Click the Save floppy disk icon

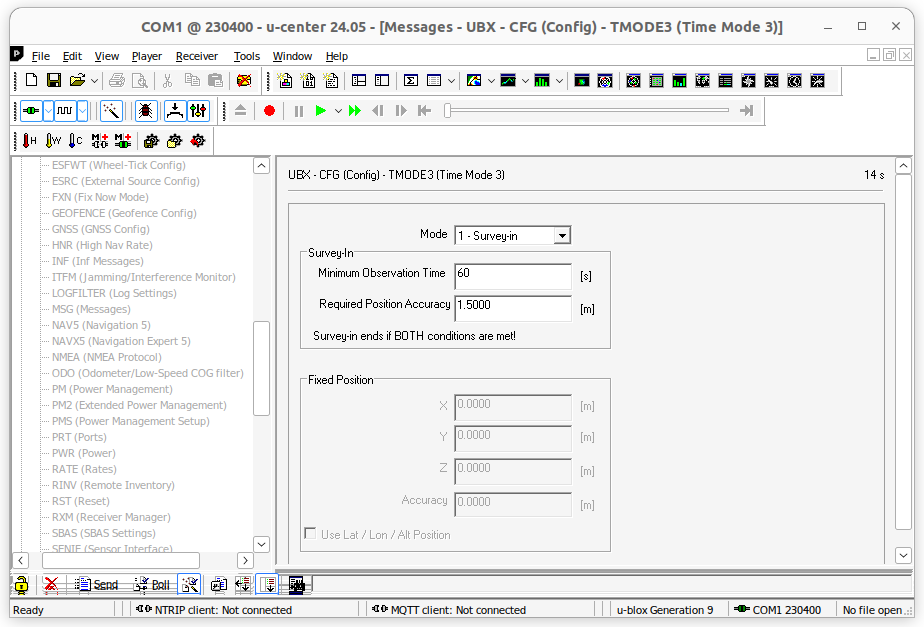pyautogui.click(x=54, y=80)
